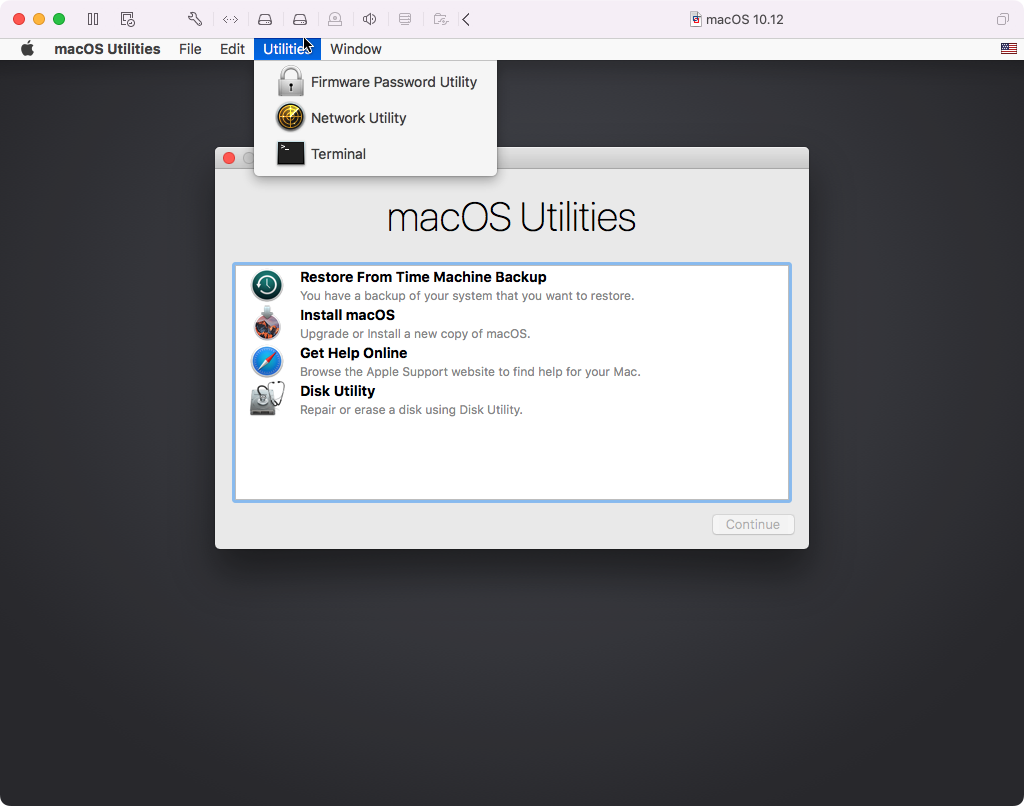This screenshot has width=1024, height=806.
Task: Select the Get Help Online option
Action: (512, 361)
